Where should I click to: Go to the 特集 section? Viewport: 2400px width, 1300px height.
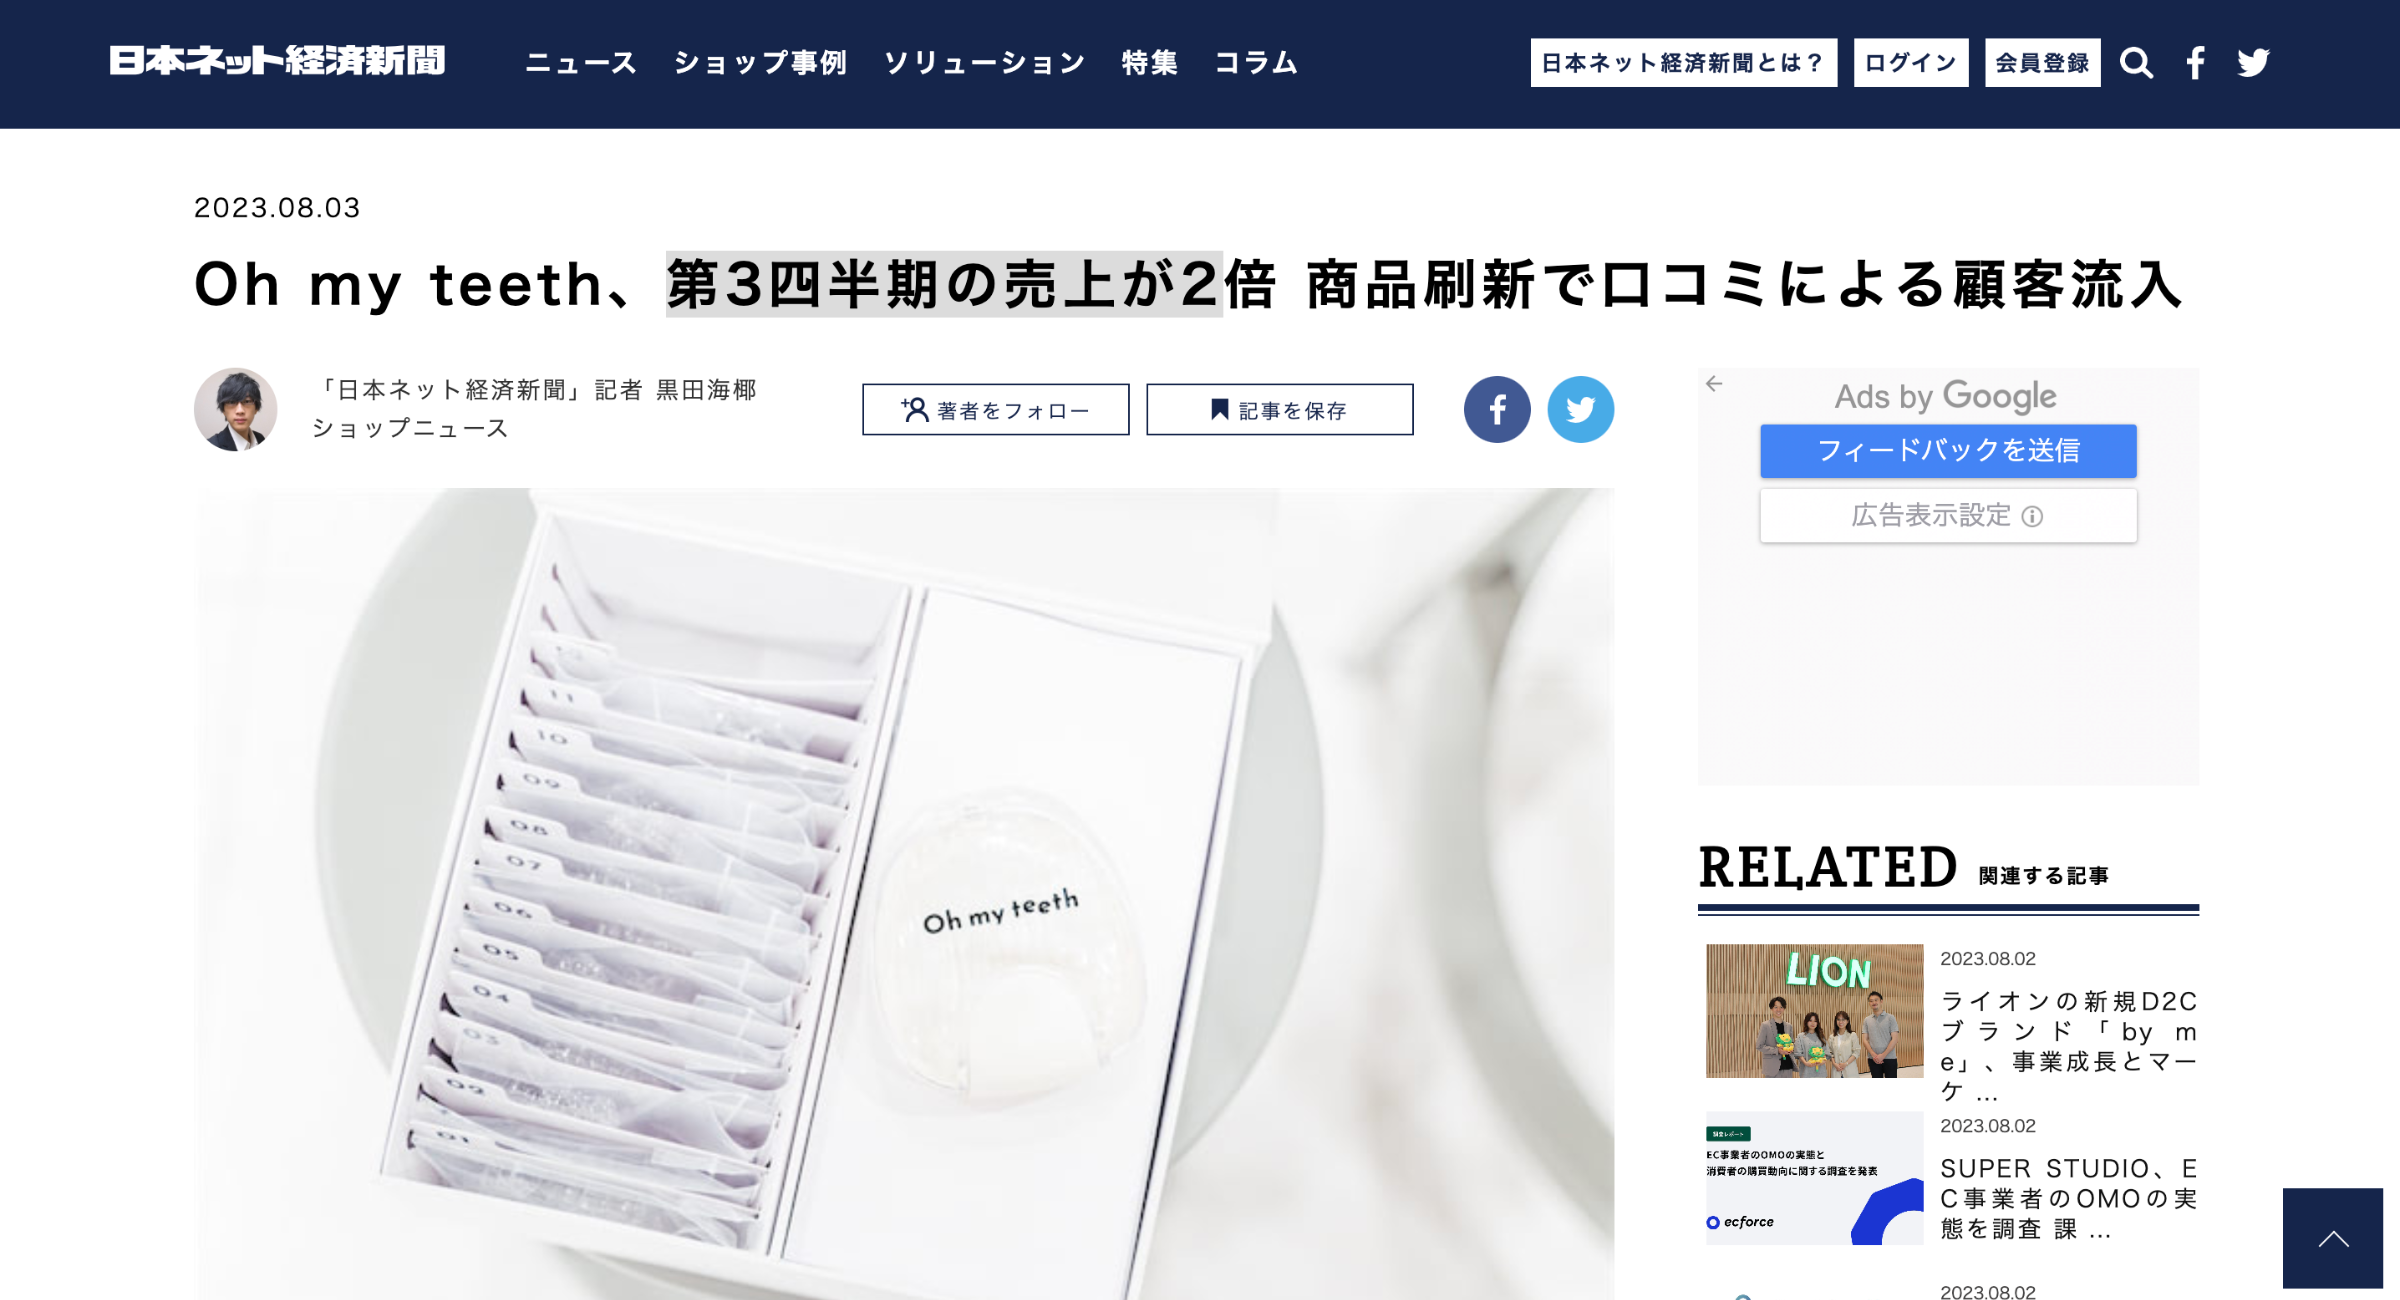1150,63
